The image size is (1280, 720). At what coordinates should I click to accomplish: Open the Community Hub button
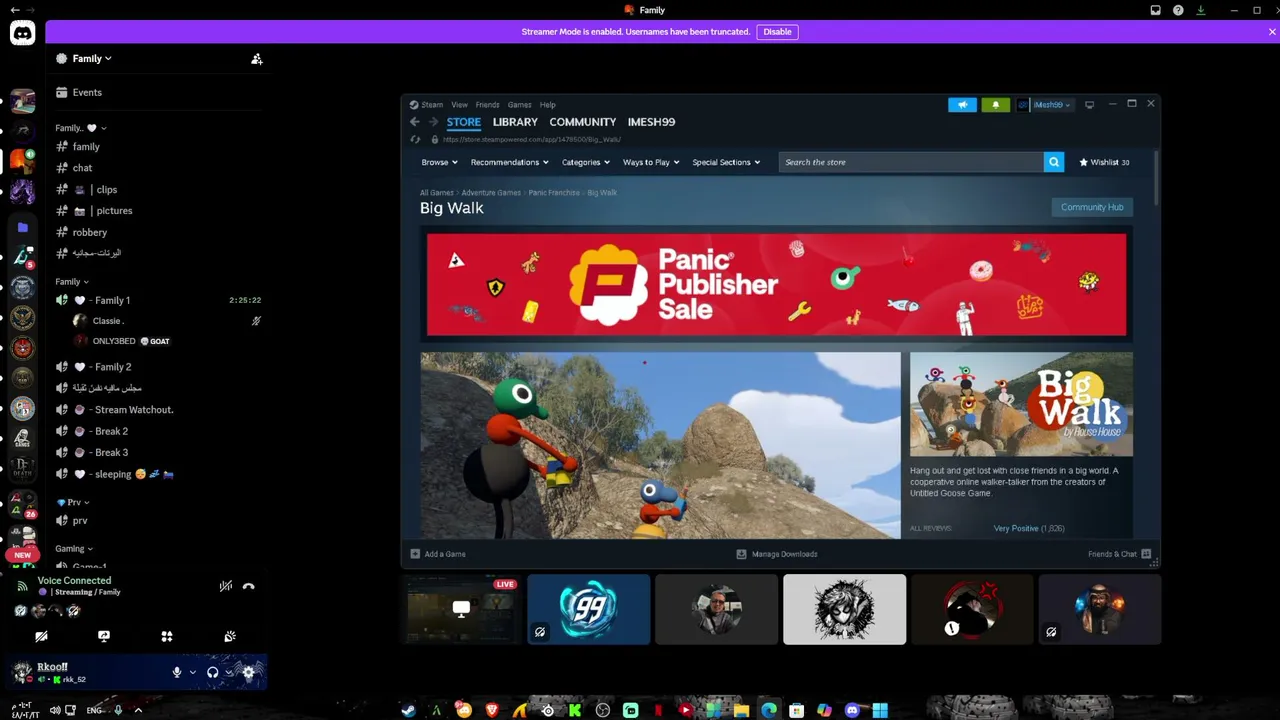(1092, 207)
